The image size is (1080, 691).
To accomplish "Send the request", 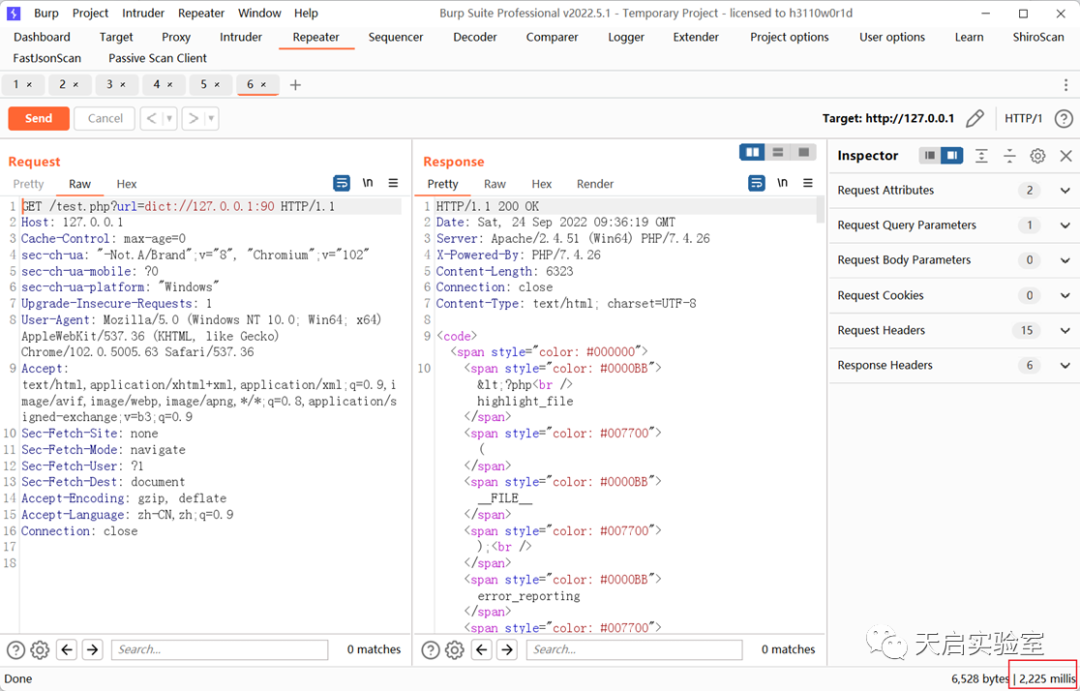I will click(39, 118).
